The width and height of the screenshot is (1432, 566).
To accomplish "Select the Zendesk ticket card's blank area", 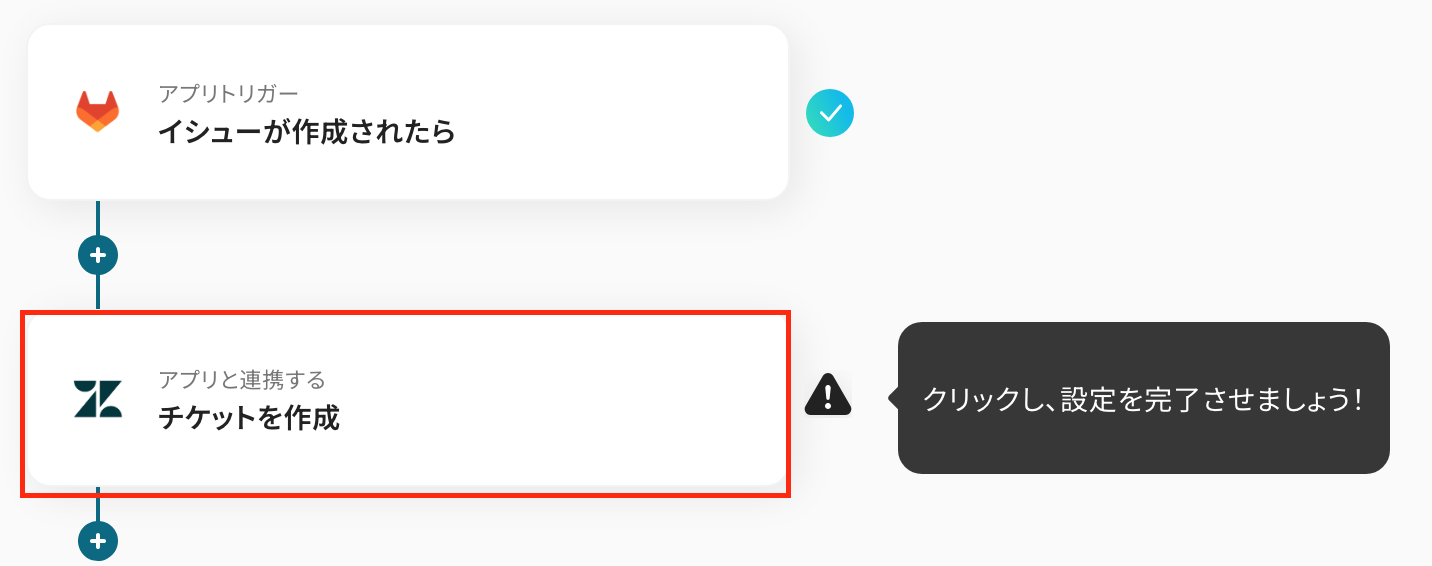I will tap(580, 398).
